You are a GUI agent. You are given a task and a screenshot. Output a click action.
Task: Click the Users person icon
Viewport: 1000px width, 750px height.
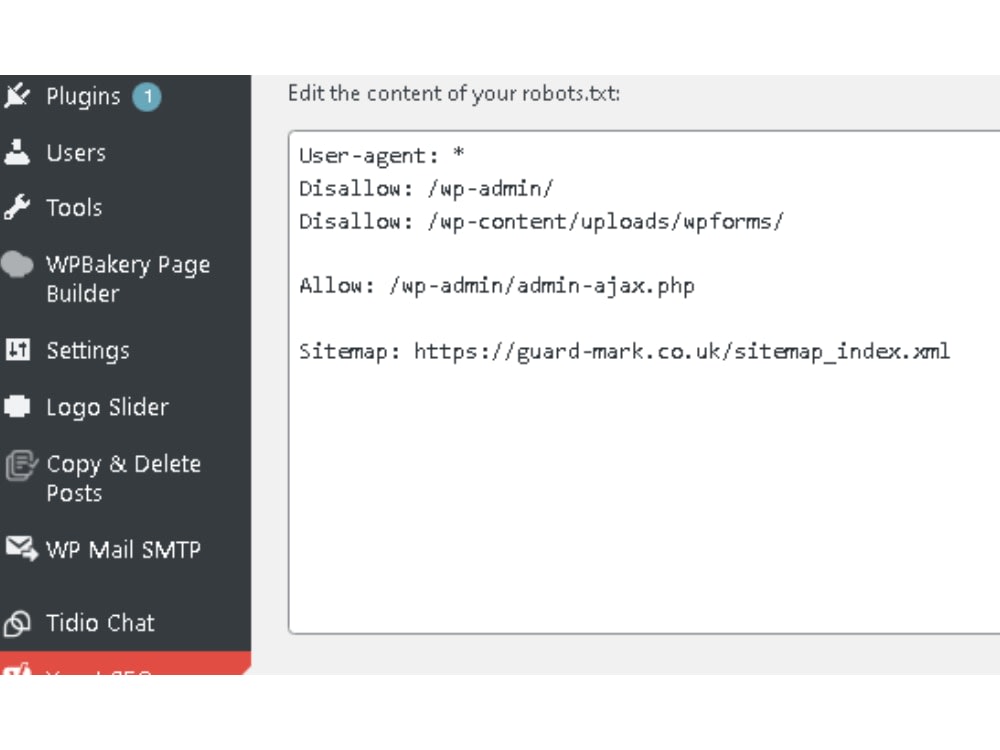(17, 152)
